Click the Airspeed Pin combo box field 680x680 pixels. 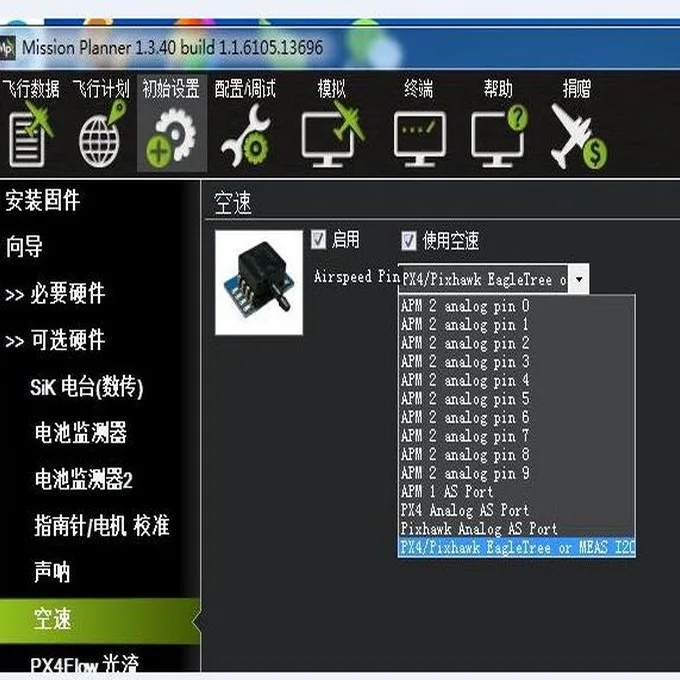click(493, 279)
